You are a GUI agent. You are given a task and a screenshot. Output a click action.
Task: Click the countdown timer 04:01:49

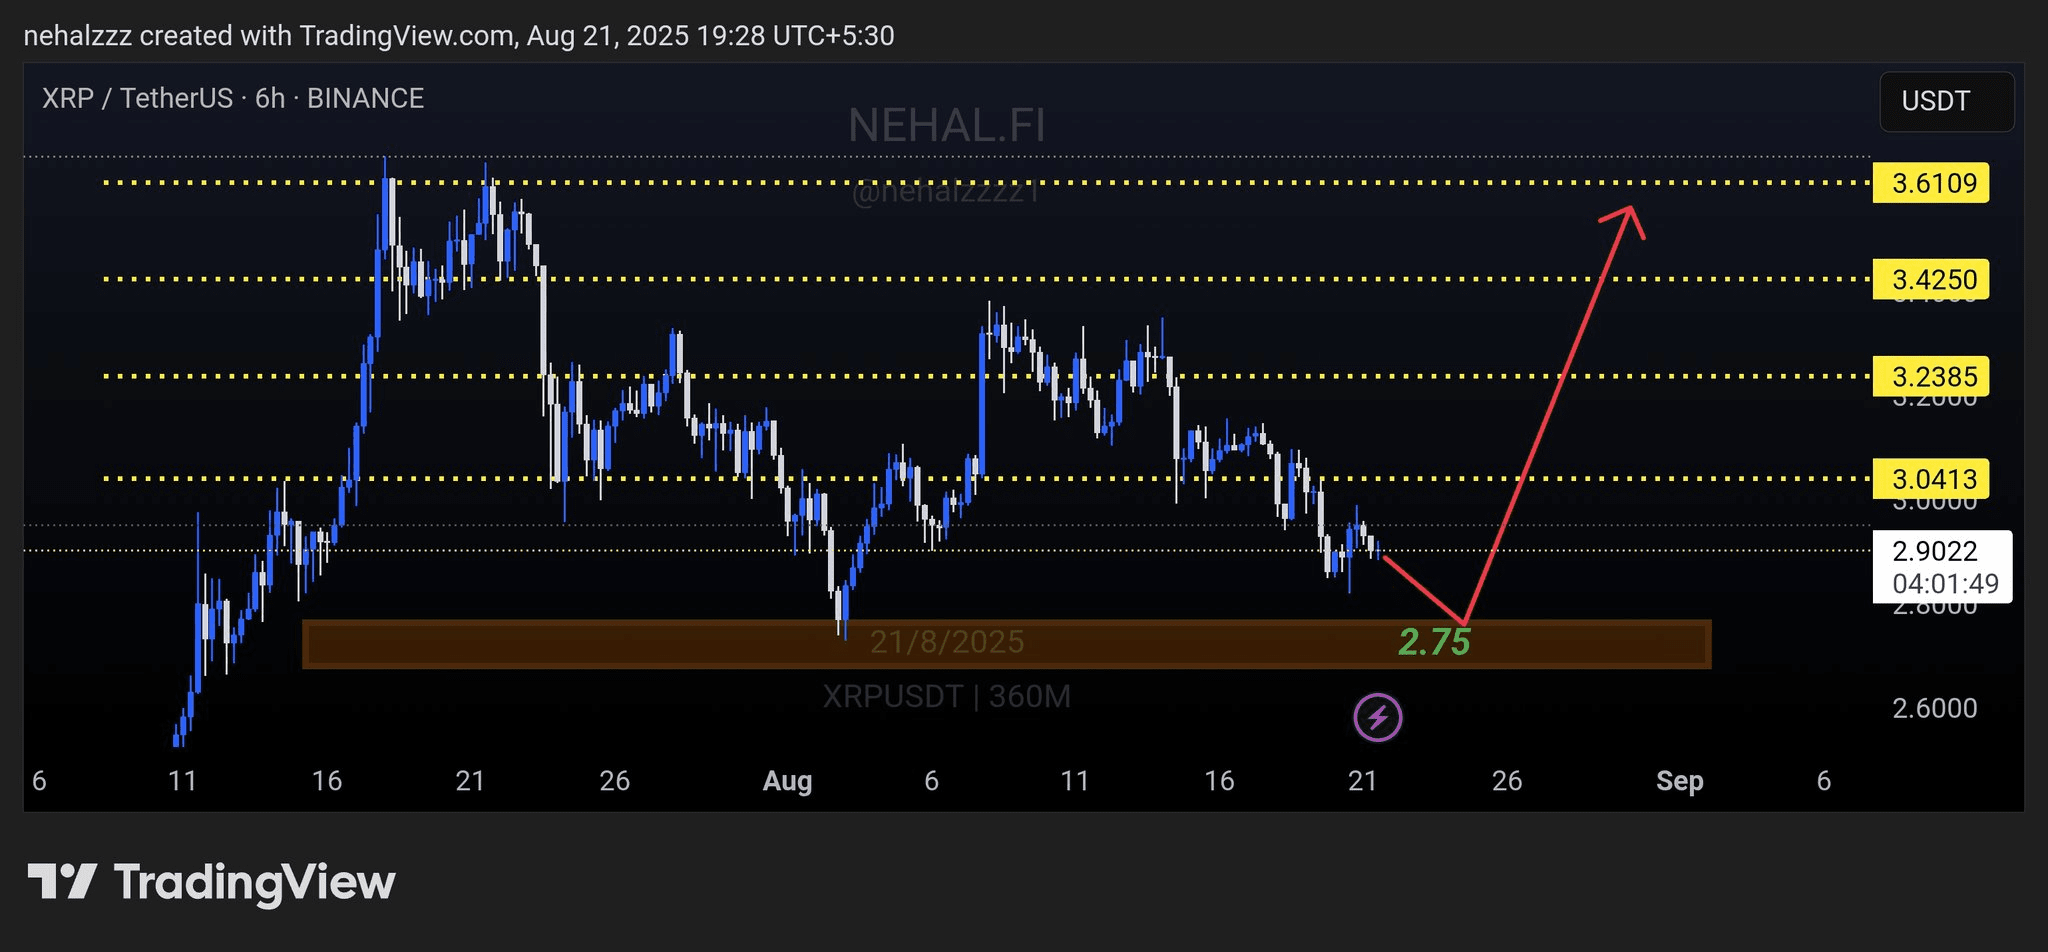1946,584
